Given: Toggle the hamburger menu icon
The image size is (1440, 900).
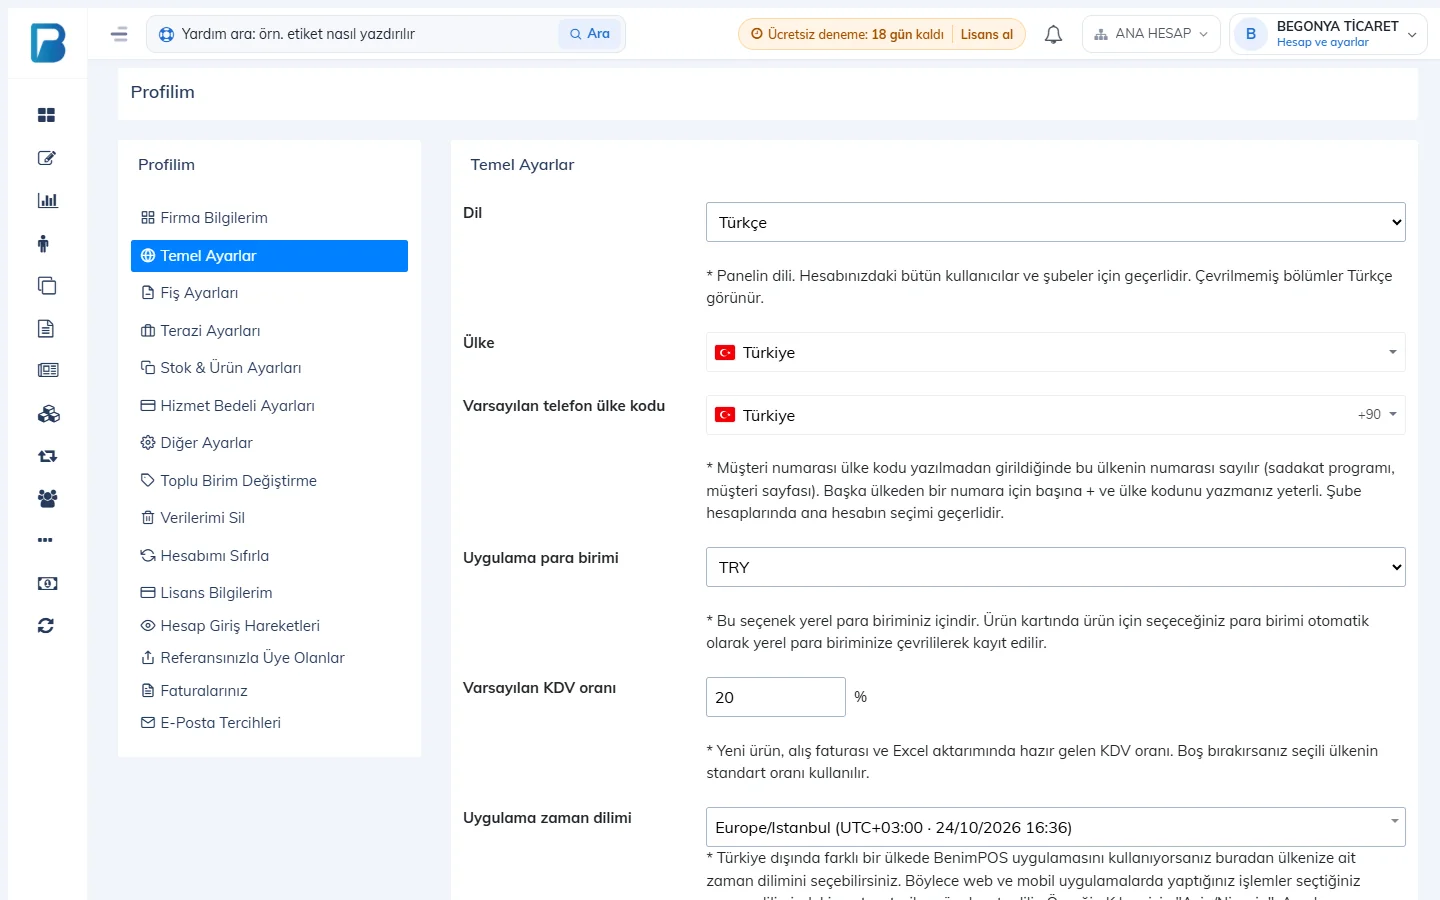Looking at the screenshot, I should [119, 34].
